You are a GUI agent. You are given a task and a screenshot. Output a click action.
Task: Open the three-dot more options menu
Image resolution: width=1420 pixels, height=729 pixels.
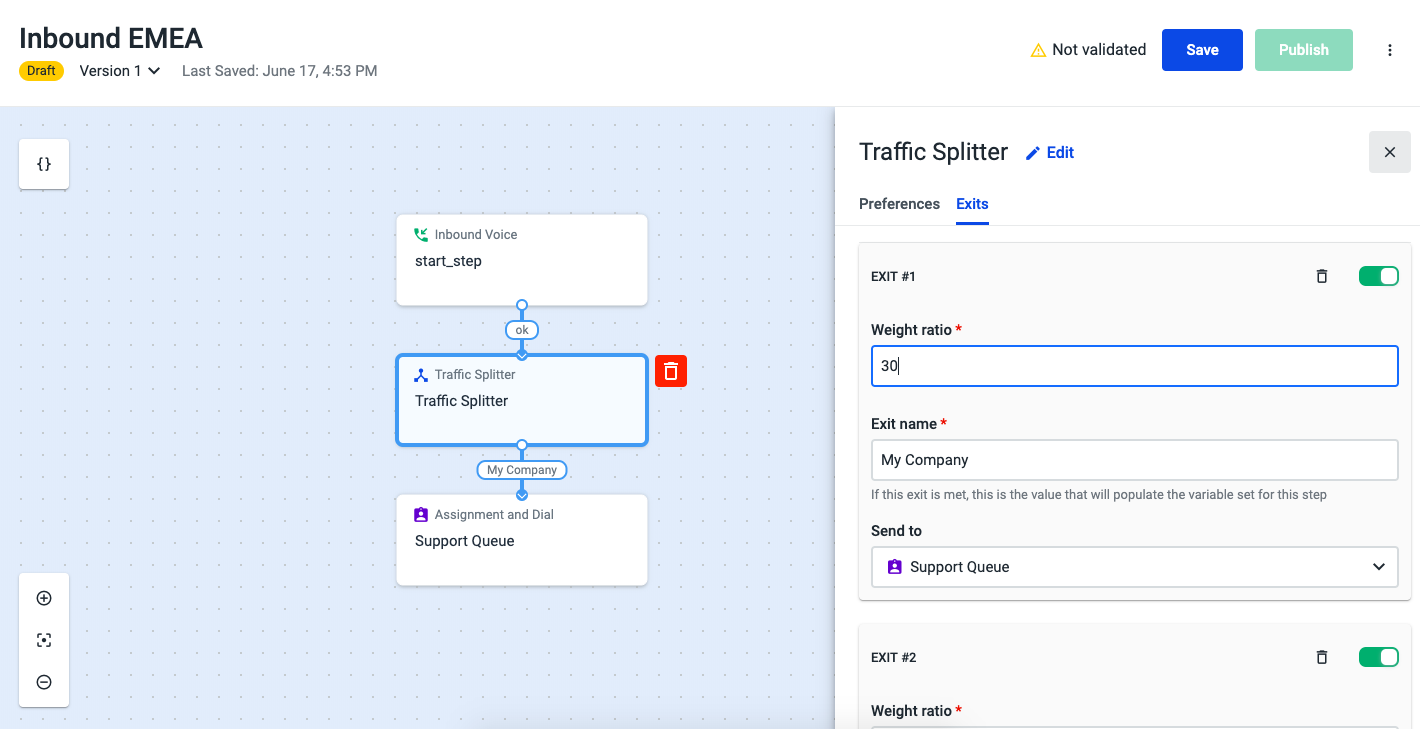[x=1390, y=50]
